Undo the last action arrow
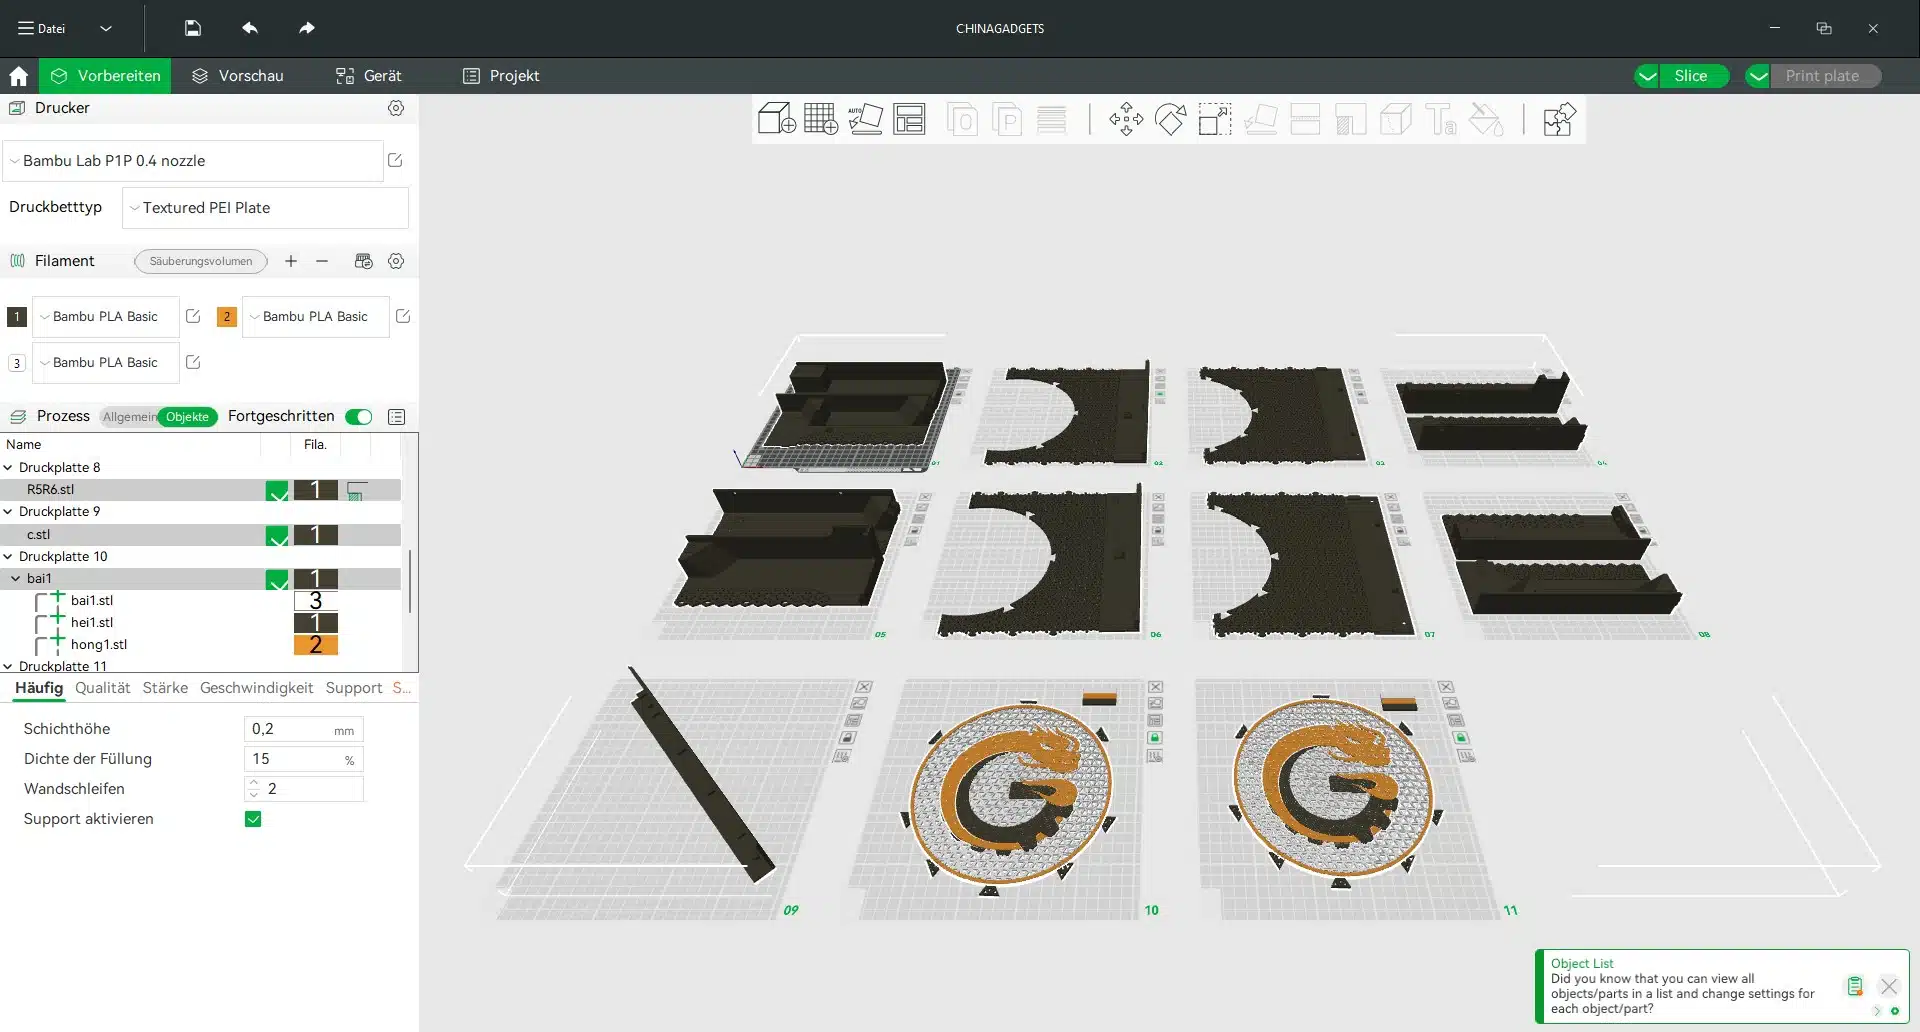The height and width of the screenshot is (1032, 1920). pyautogui.click(x=250, y=28)
